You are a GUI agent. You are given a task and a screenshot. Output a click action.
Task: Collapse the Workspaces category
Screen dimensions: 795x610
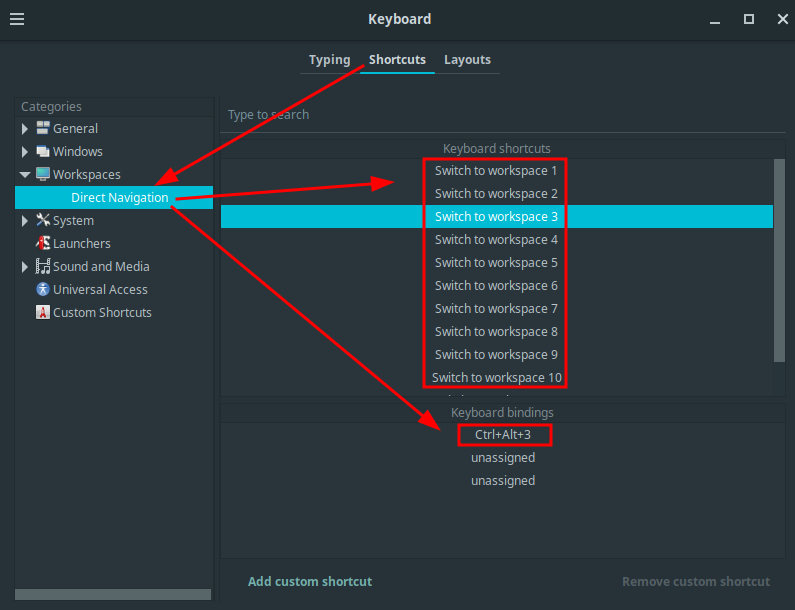click(25, 174)
